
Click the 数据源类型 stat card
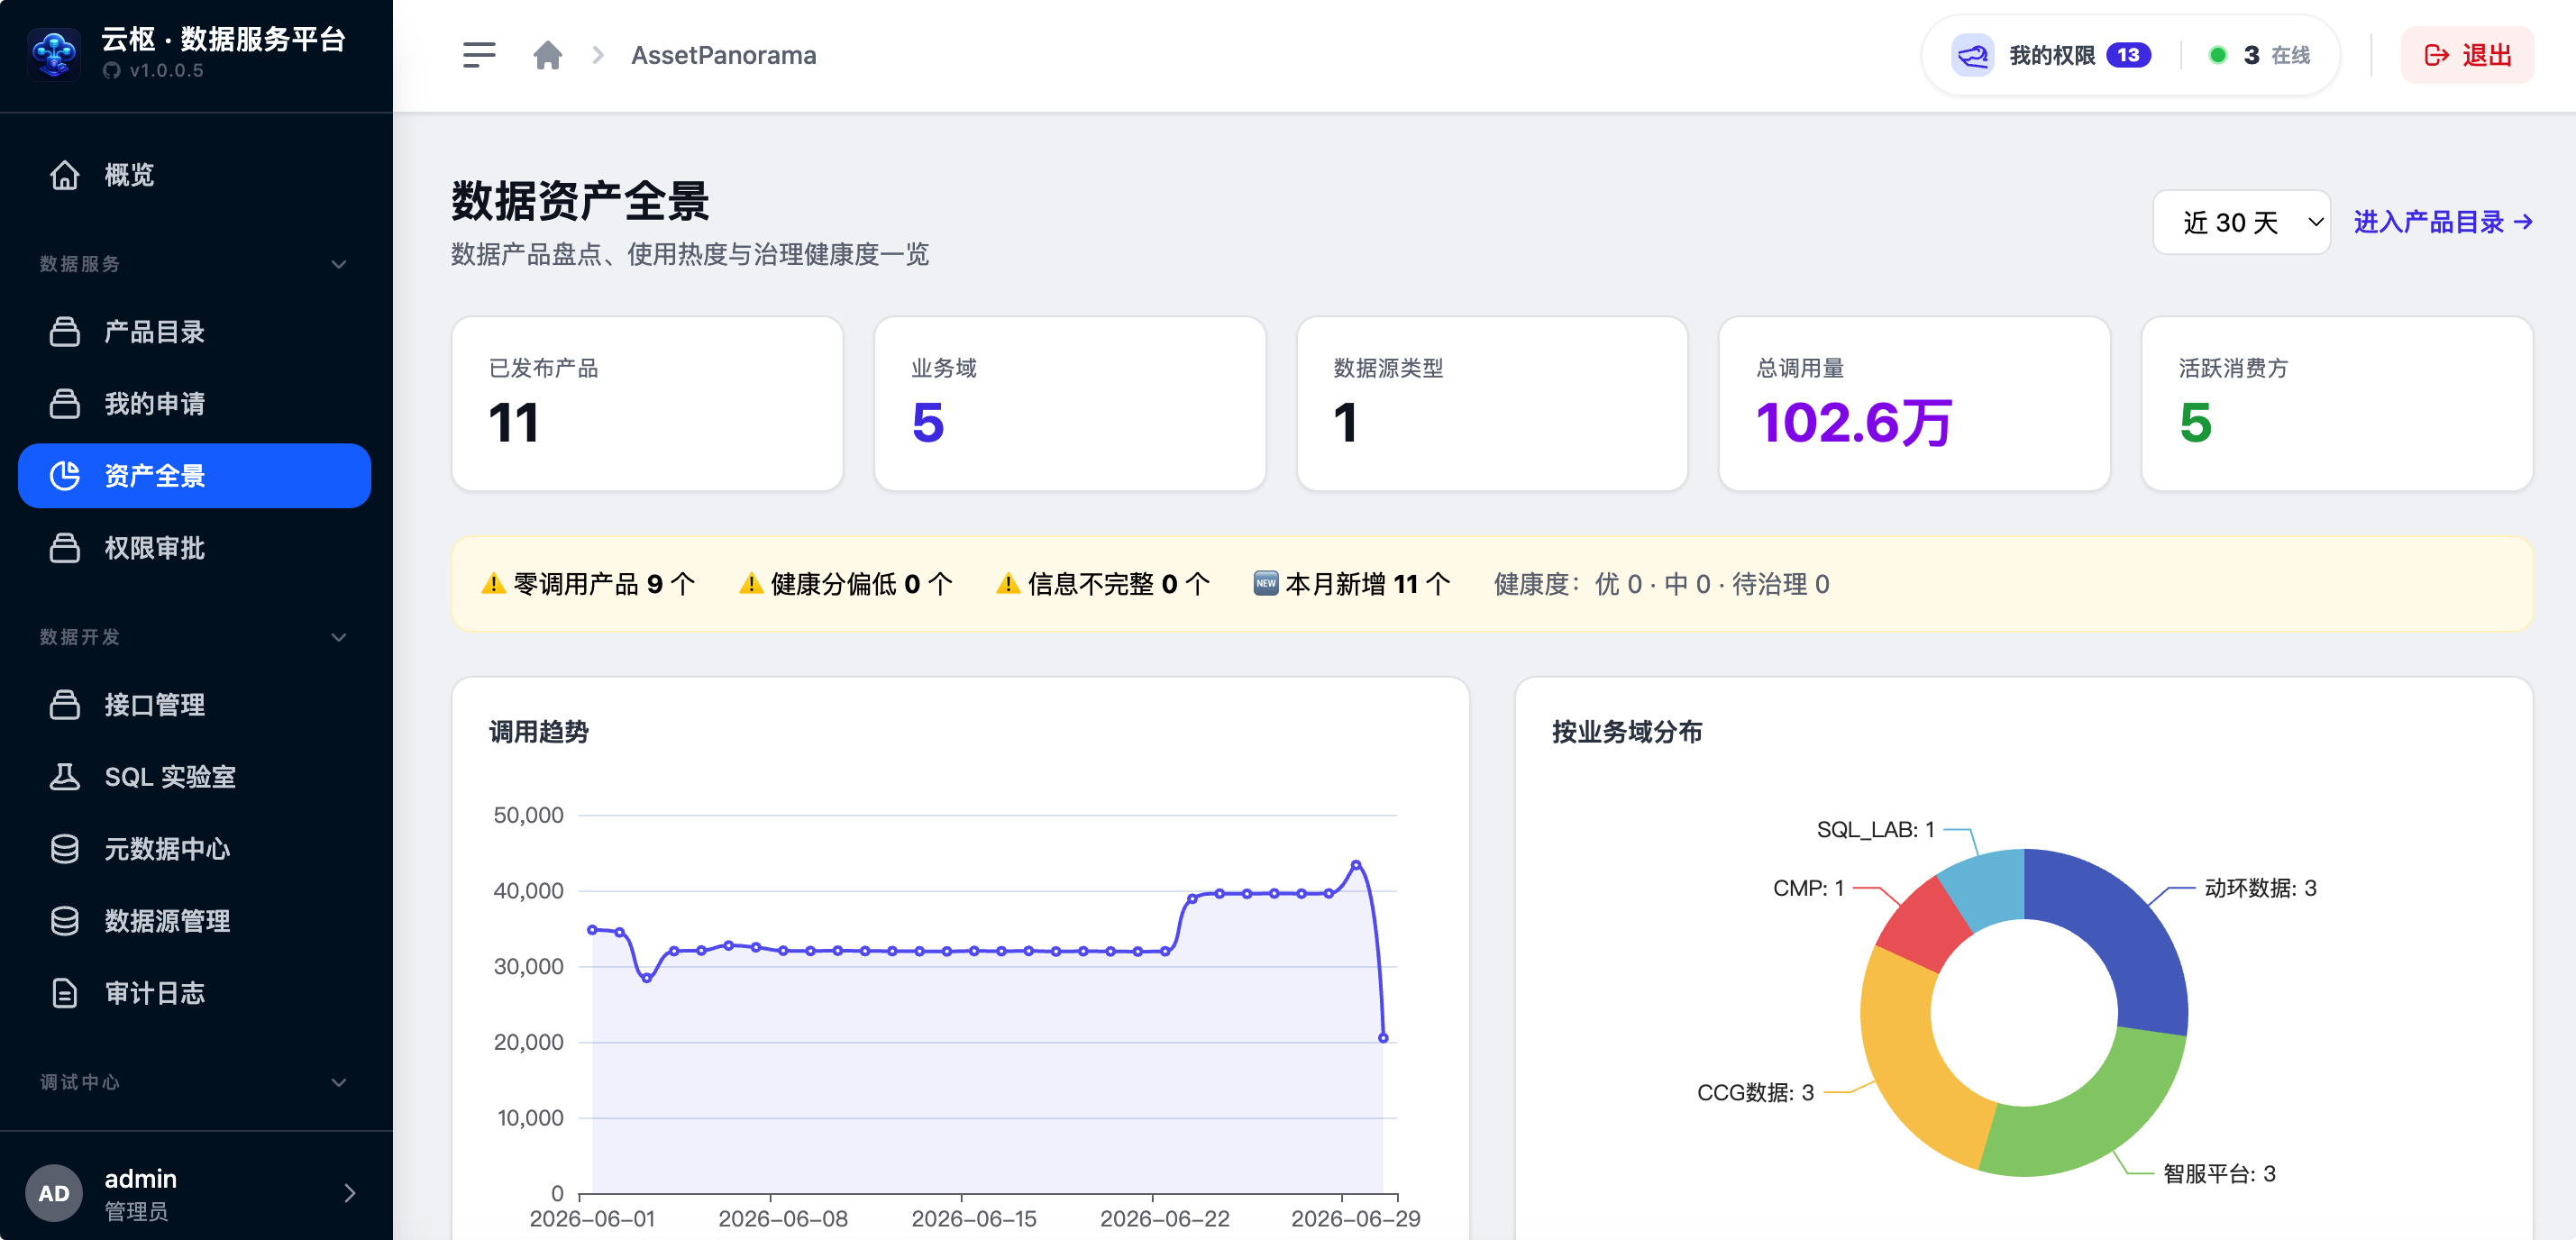click(1491, 403)
